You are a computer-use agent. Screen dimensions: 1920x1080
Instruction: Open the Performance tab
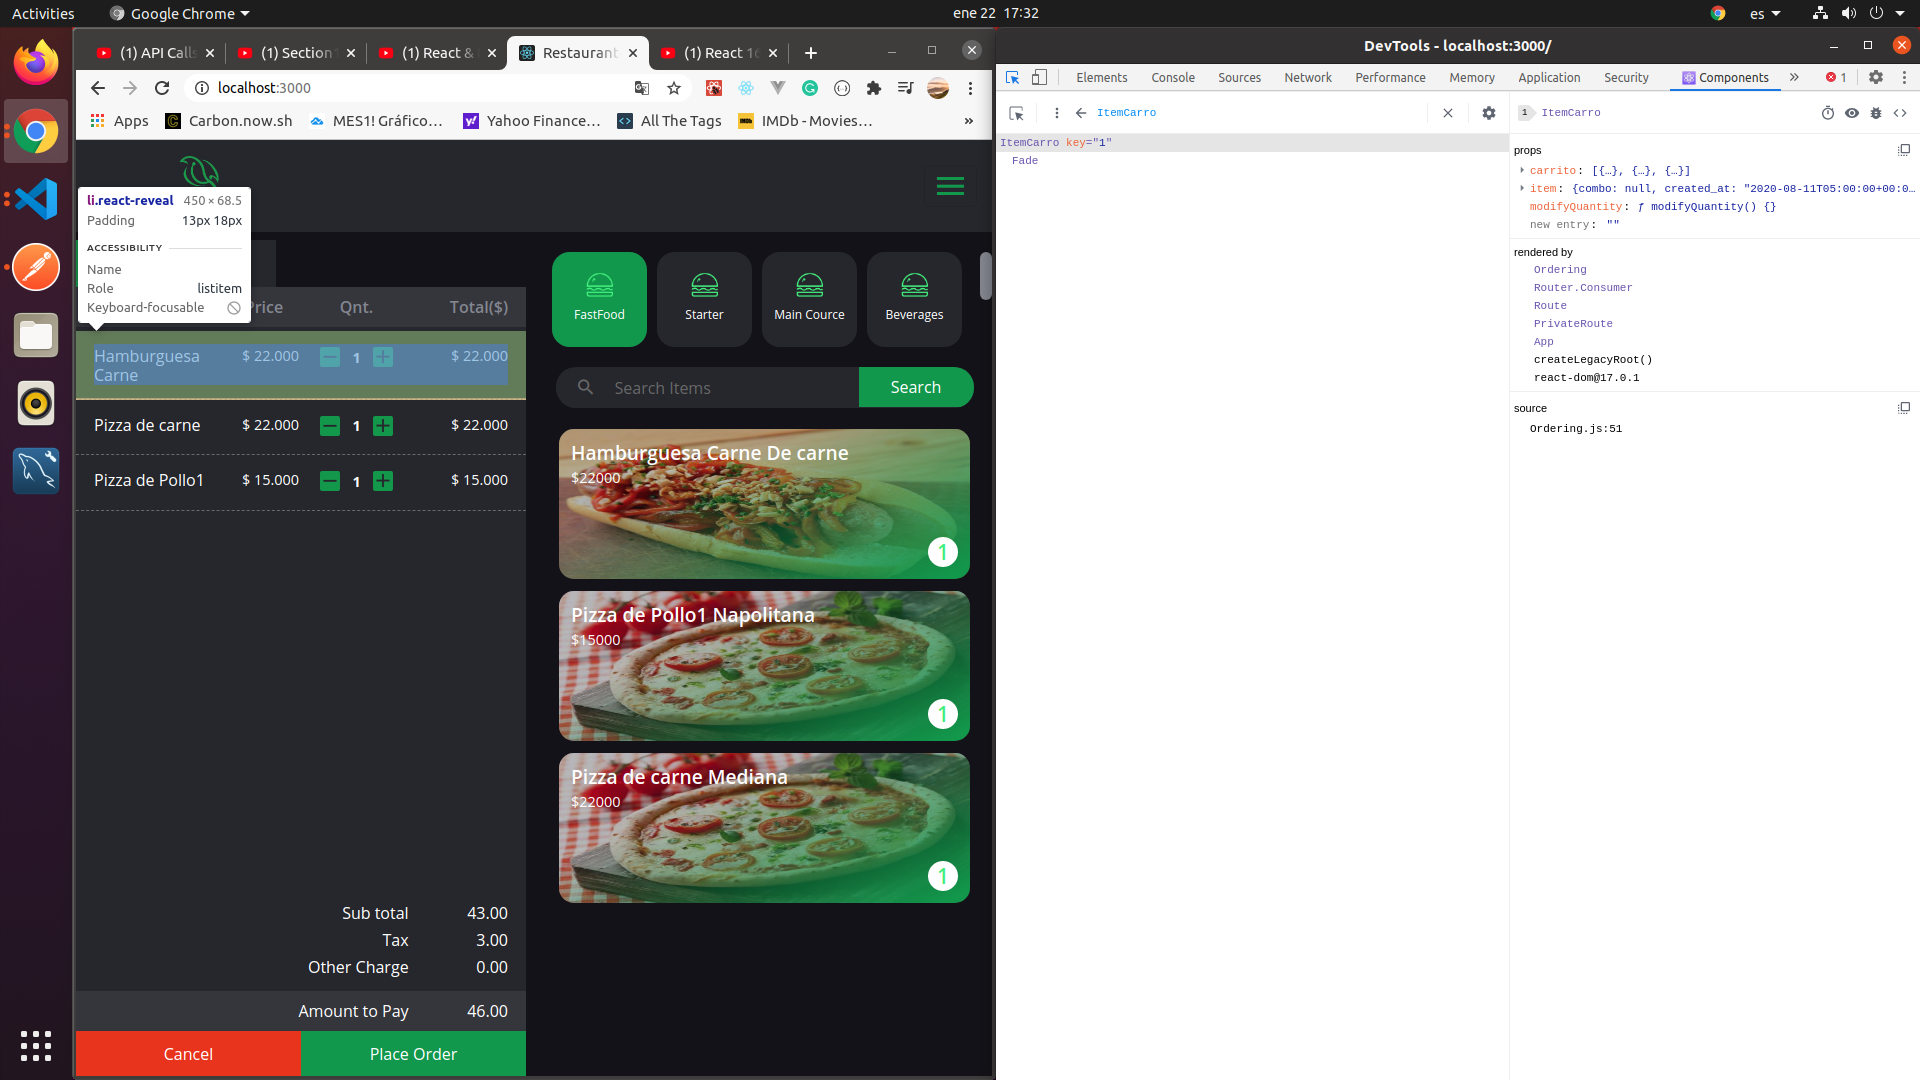click(1390, 77)
